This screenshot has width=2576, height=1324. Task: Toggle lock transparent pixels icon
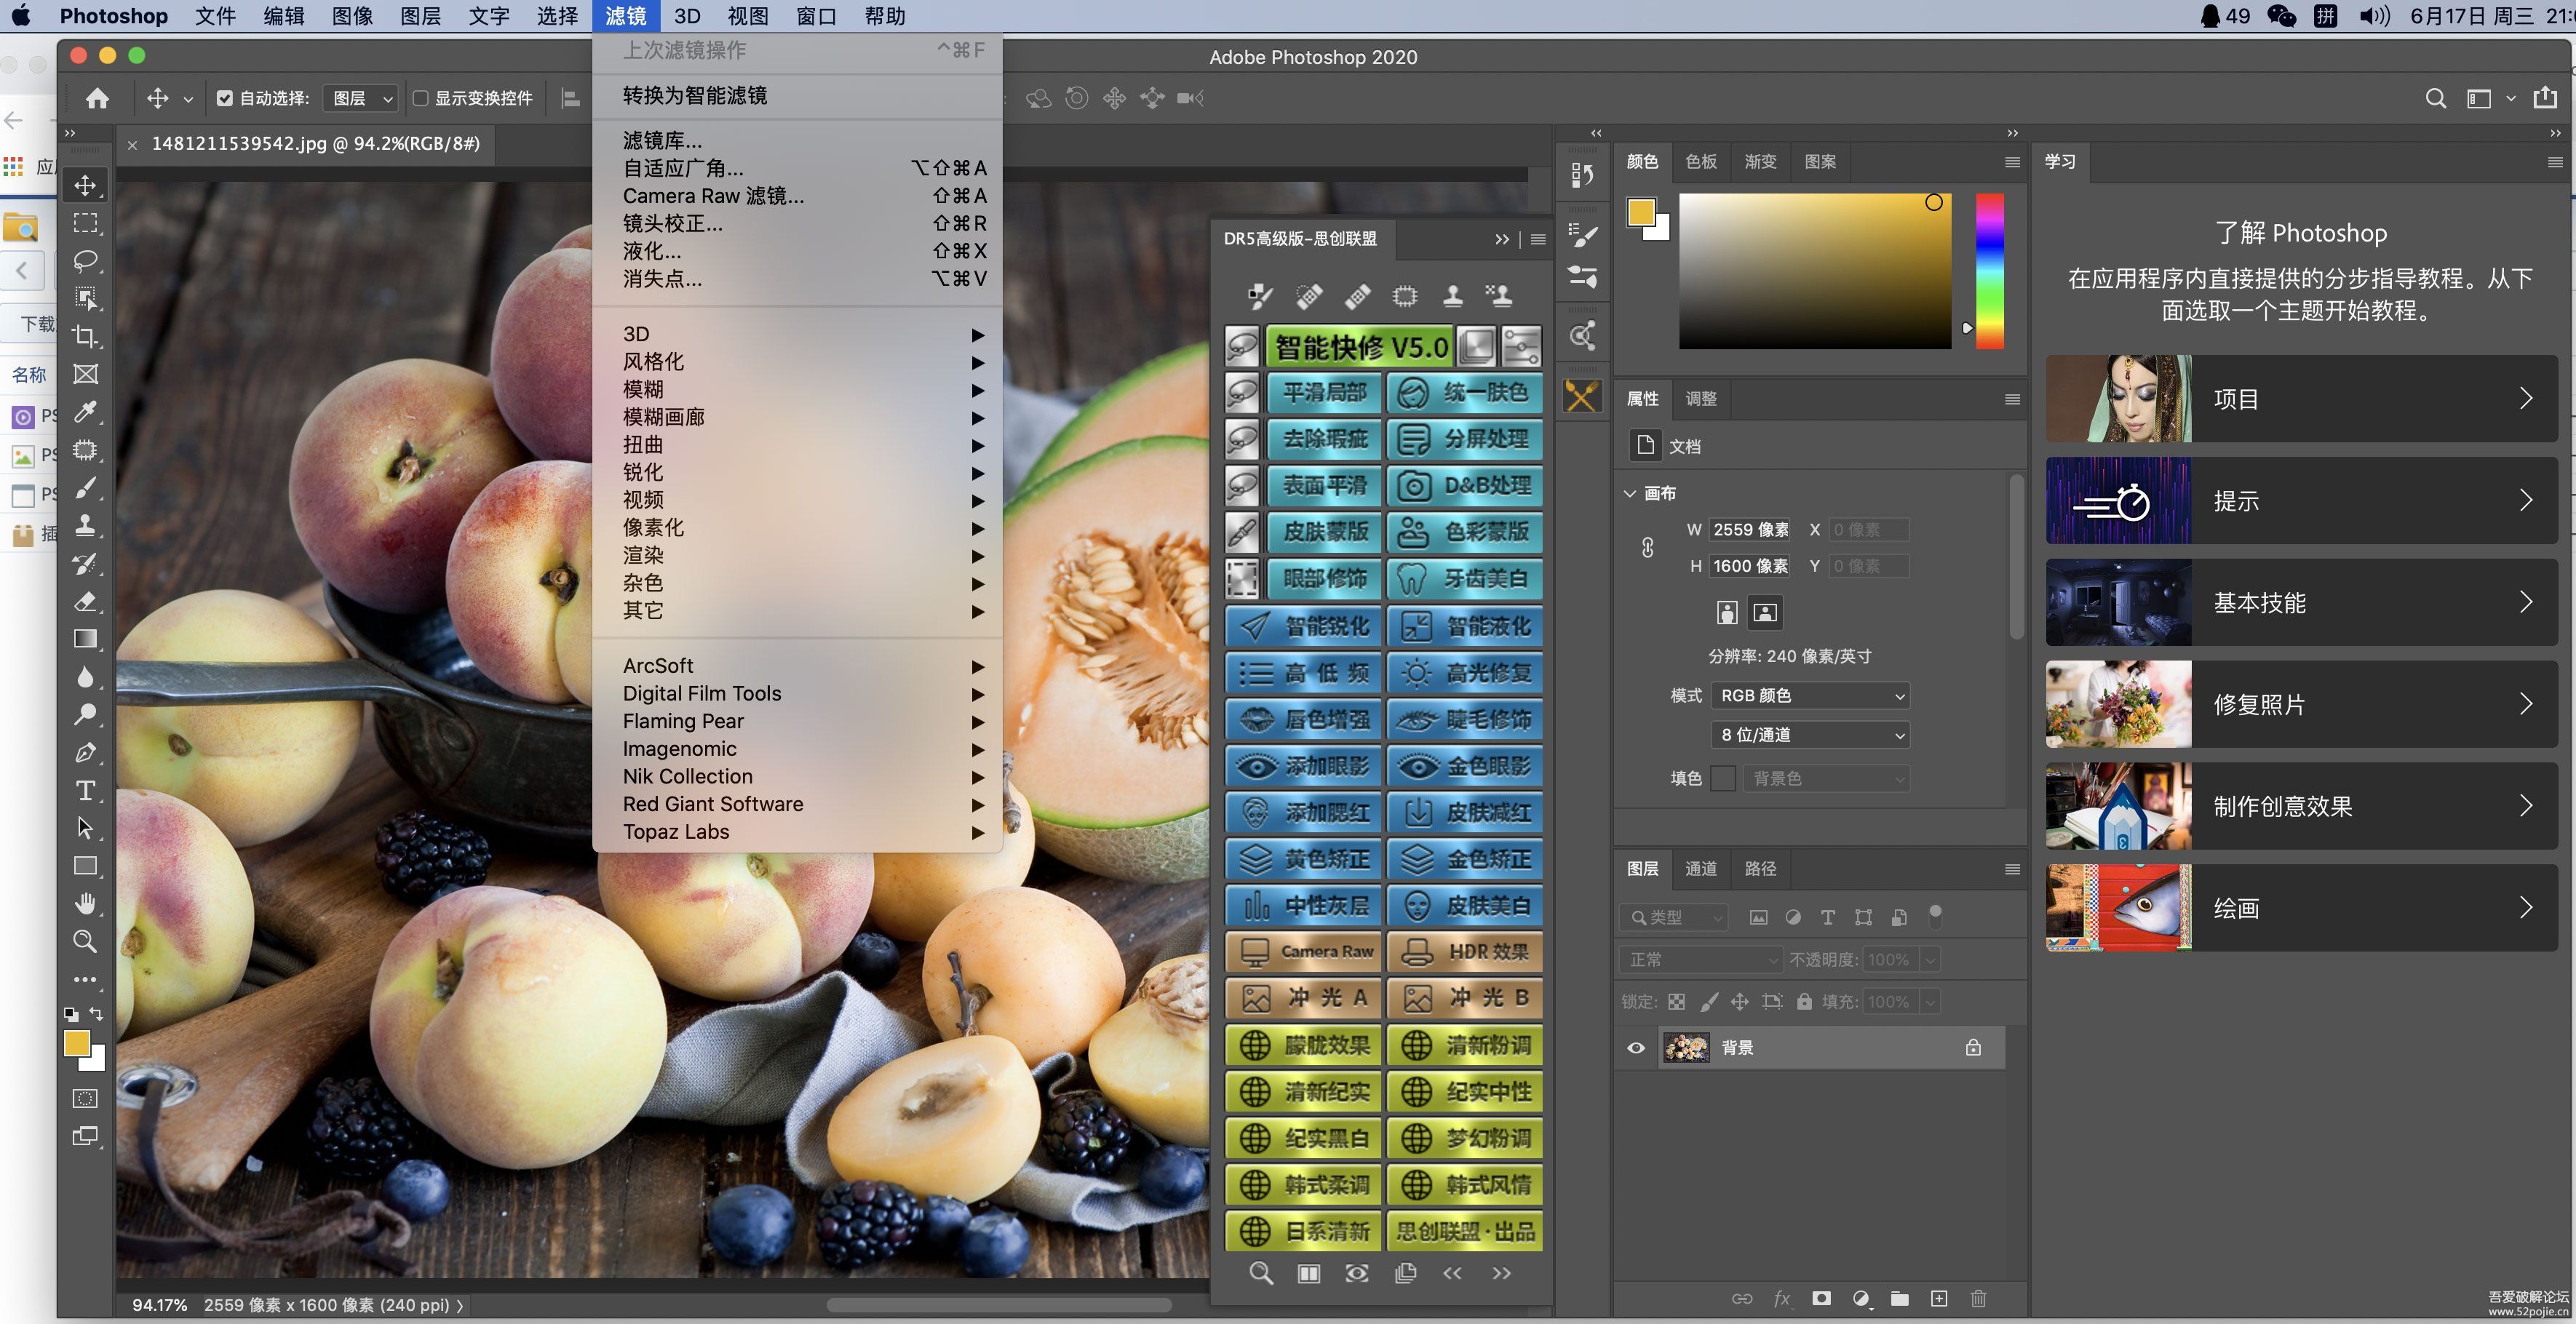(x=1677, y=1001)
